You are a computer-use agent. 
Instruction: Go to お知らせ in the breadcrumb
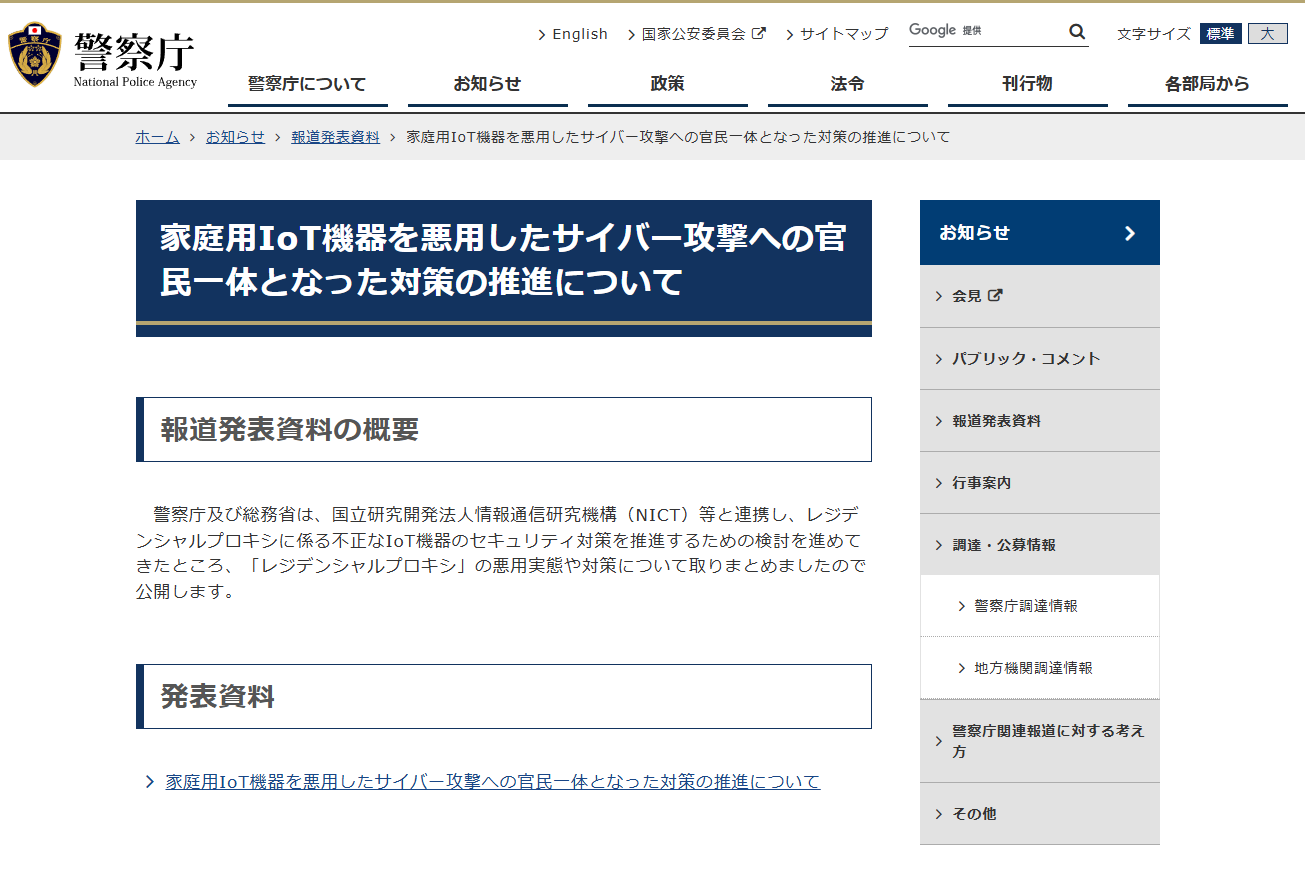(235, 137)
